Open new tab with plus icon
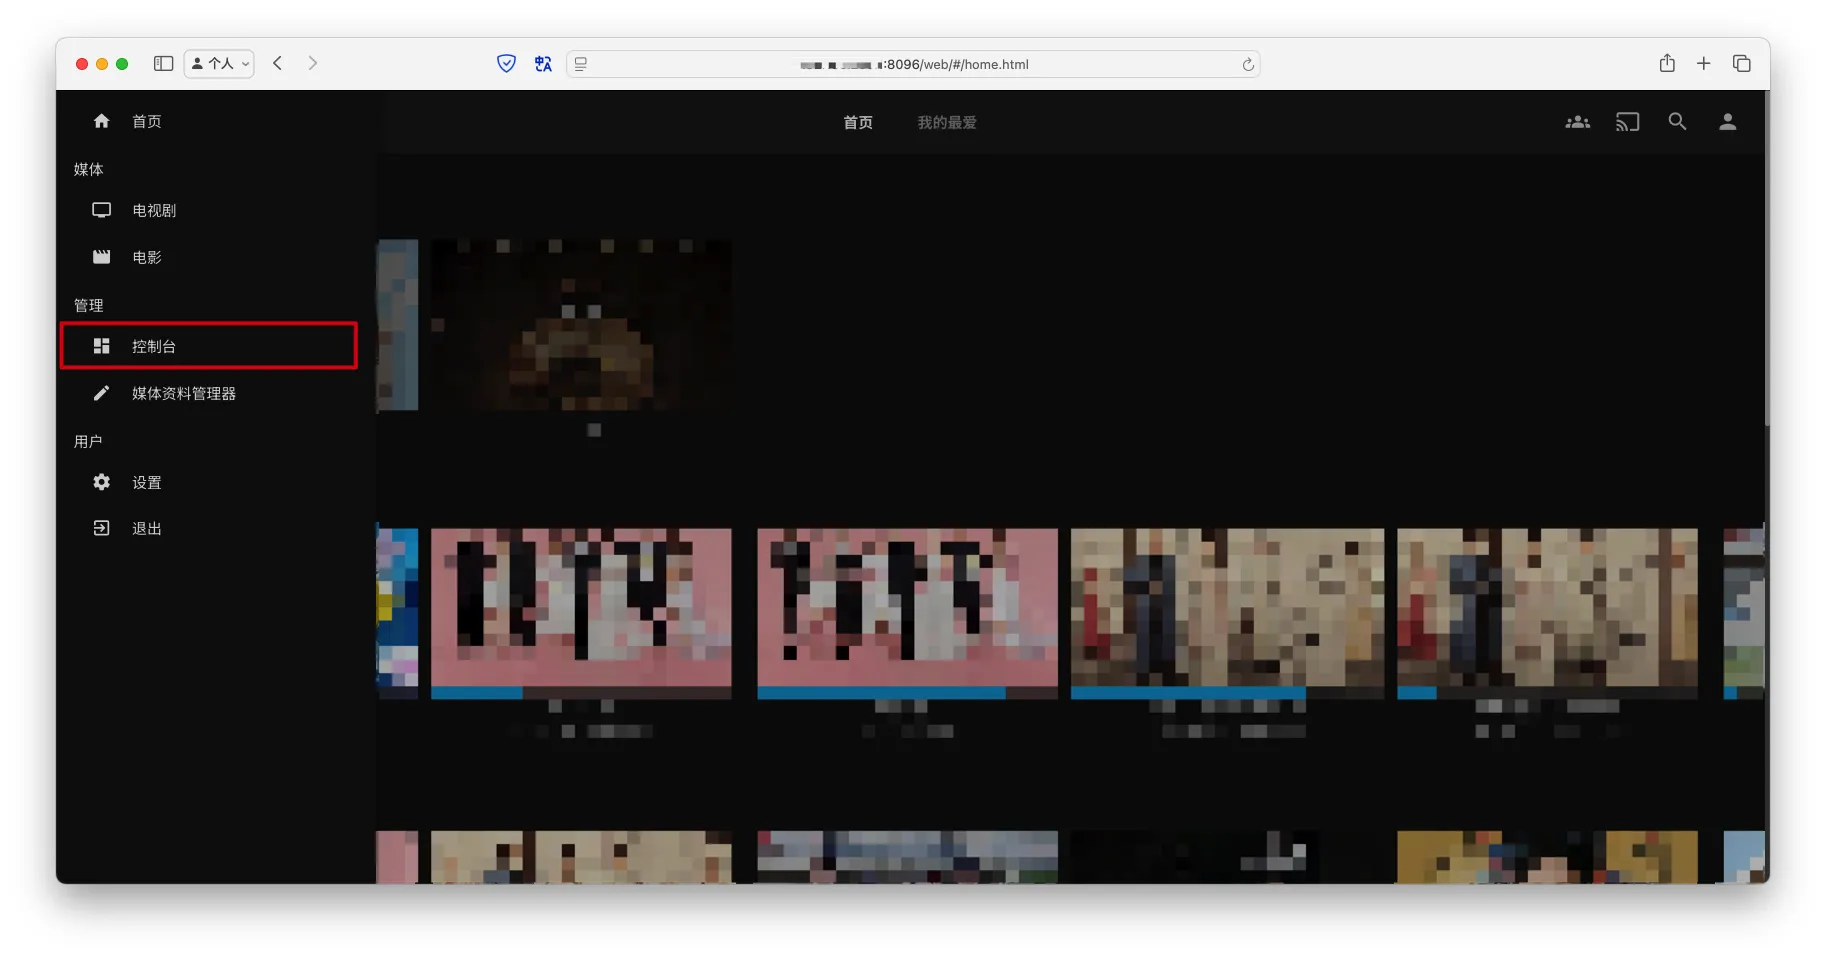 click(x=1704, y=64)
